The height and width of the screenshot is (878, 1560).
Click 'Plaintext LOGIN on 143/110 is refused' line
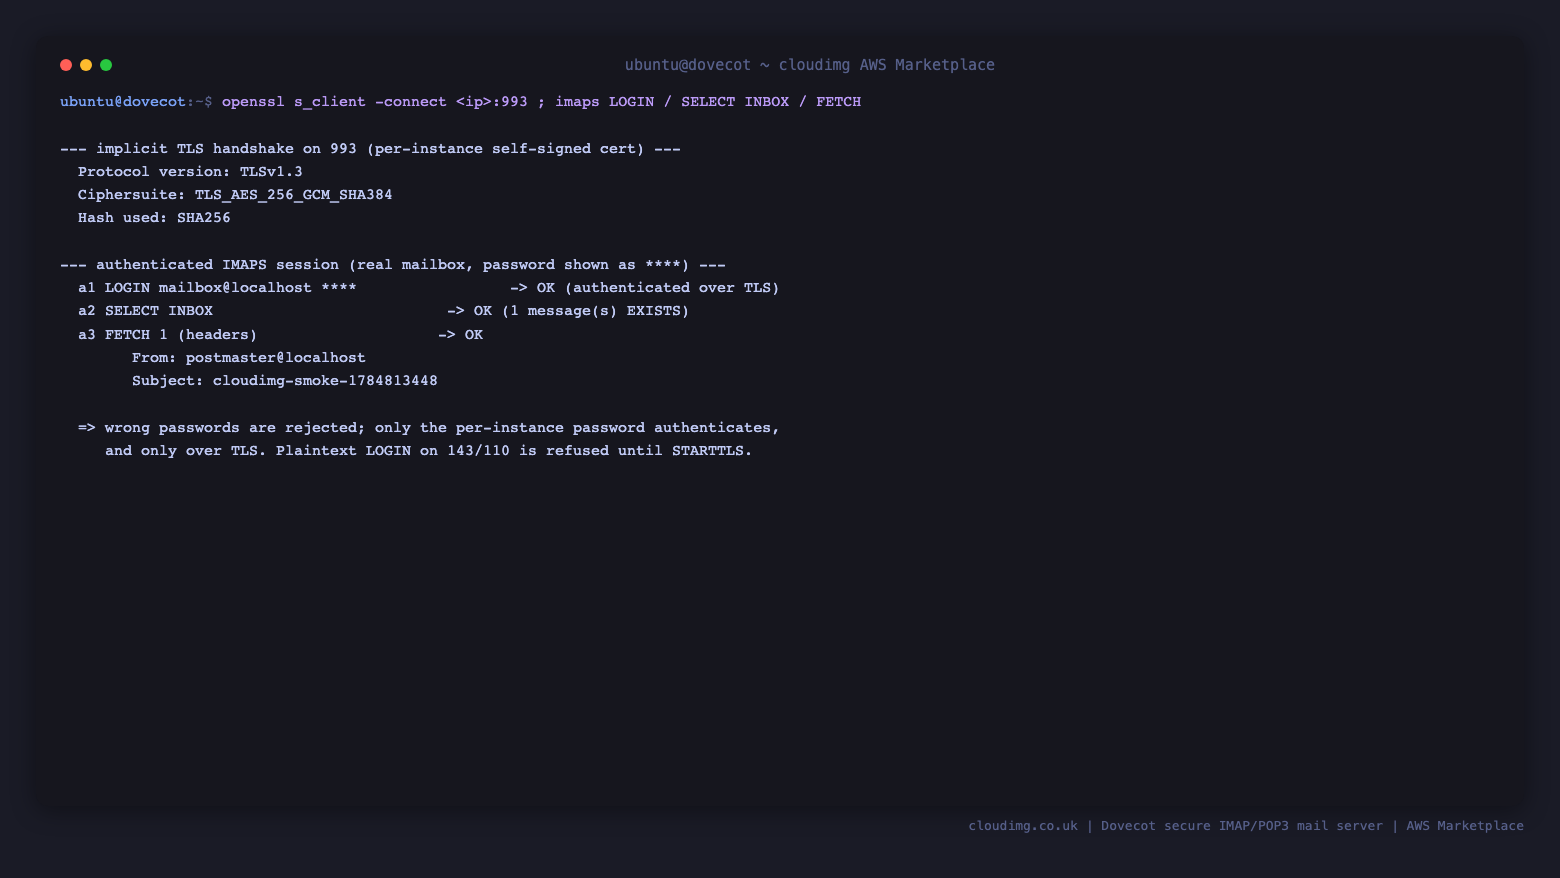[428, 451]
